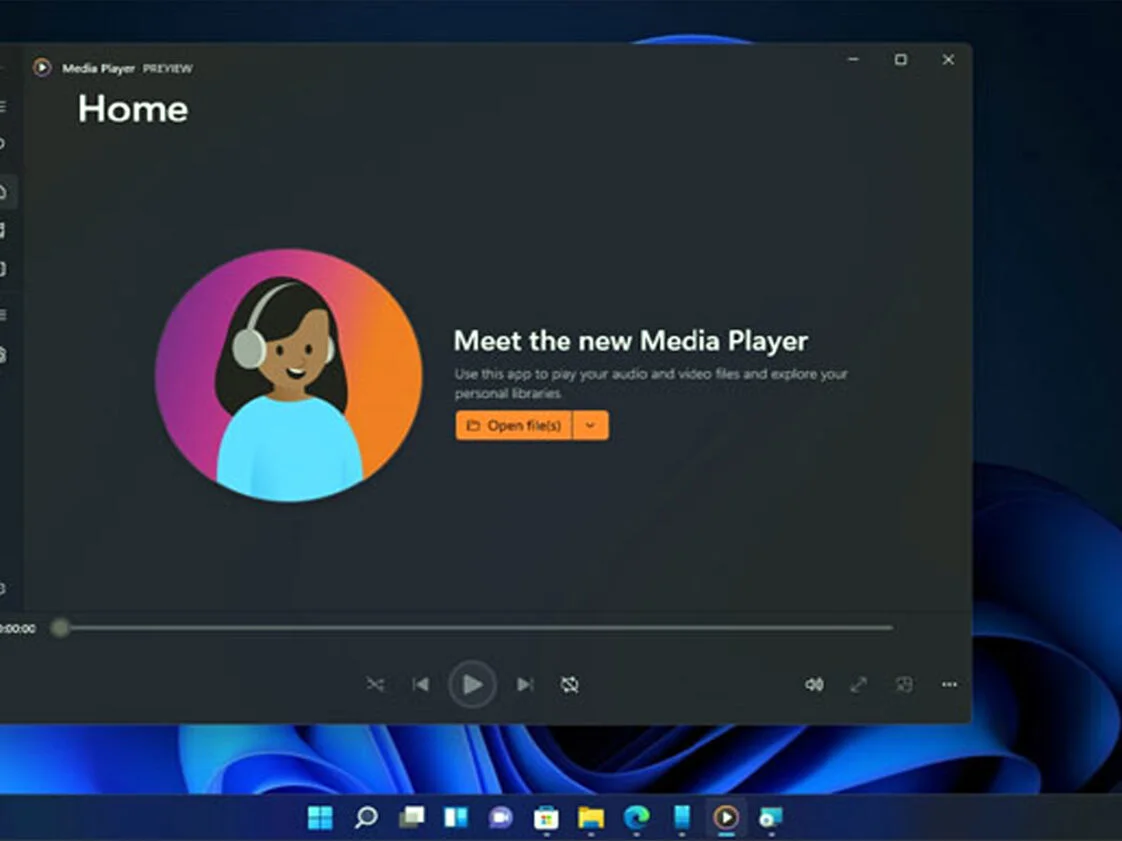This screenshot has width=1122, height=841.
Task: Click the seek bar thumb at start
Action: coord(60,628)
